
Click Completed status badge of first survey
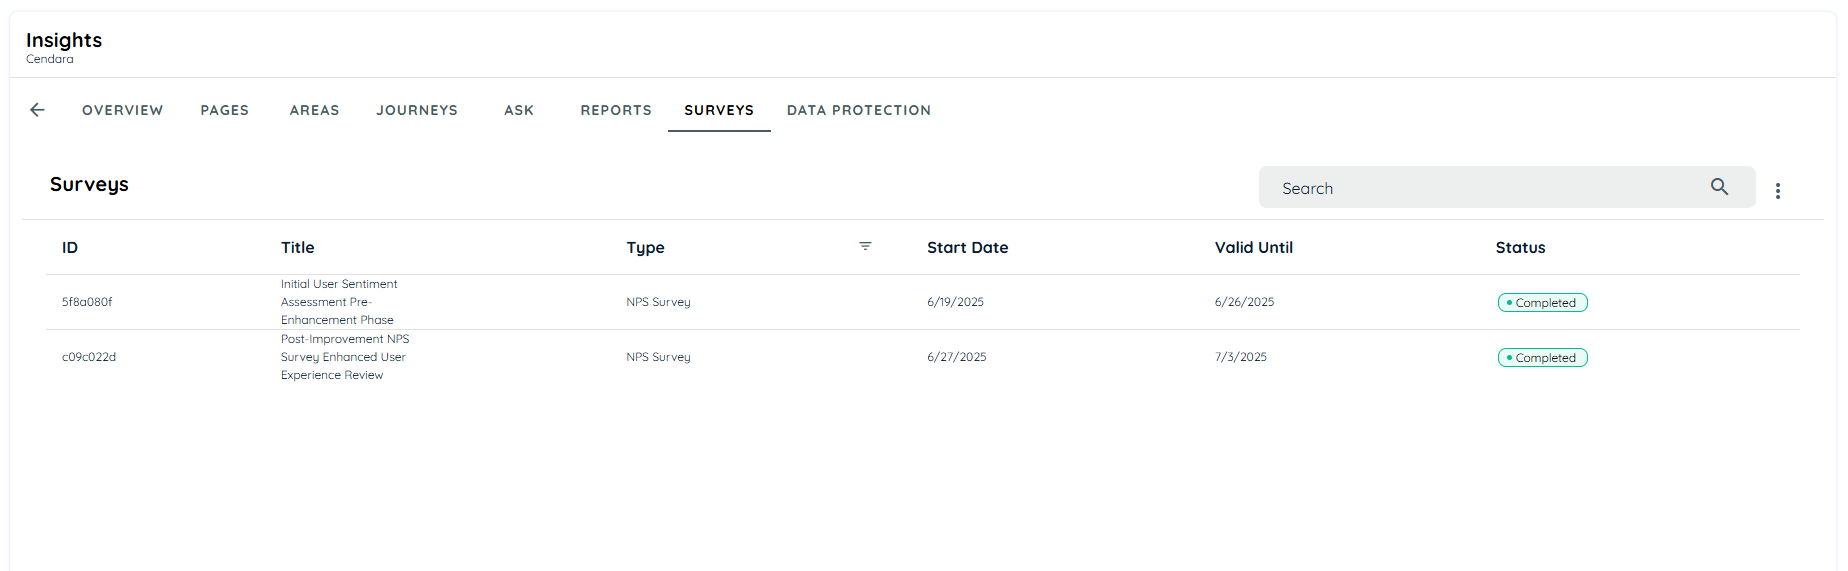[x=1542, y=302]
